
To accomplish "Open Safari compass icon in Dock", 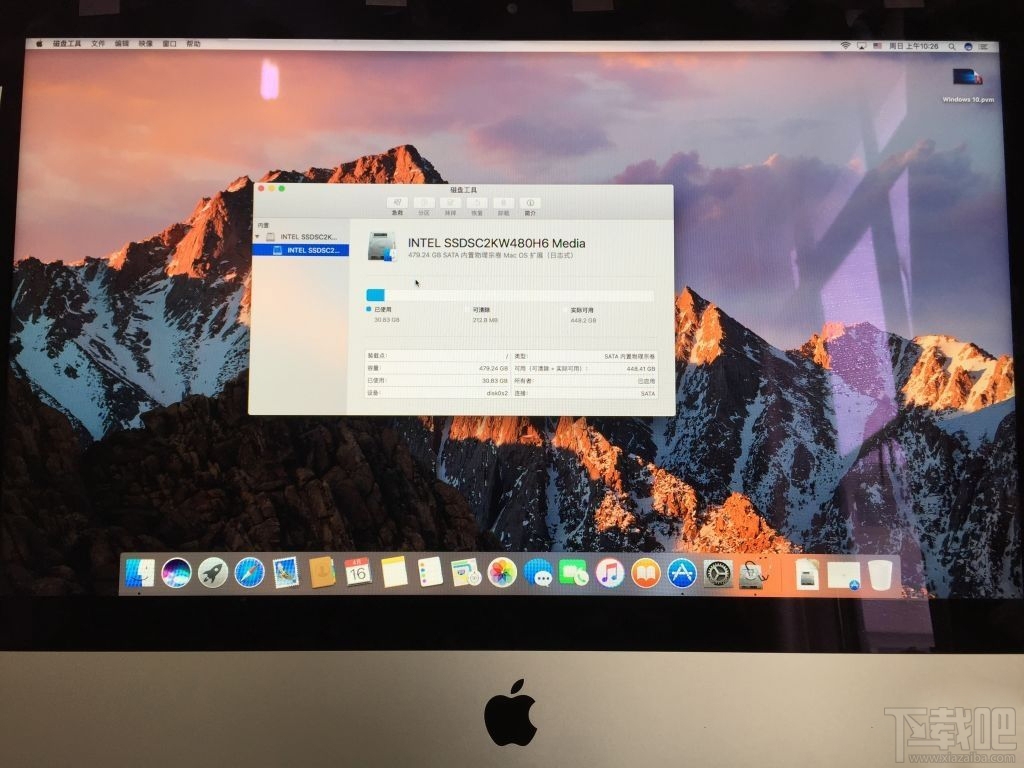I will [x=249, y=573].
